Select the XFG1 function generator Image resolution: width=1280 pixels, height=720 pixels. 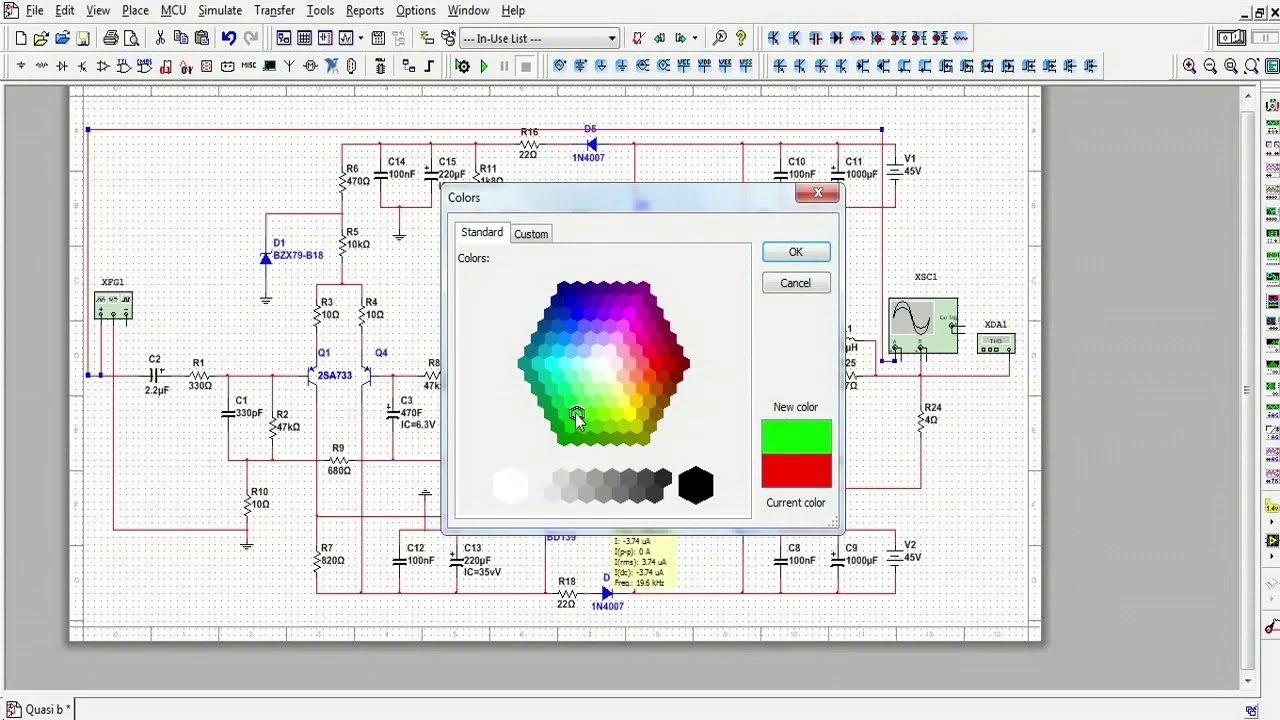(x=113, y=305)
